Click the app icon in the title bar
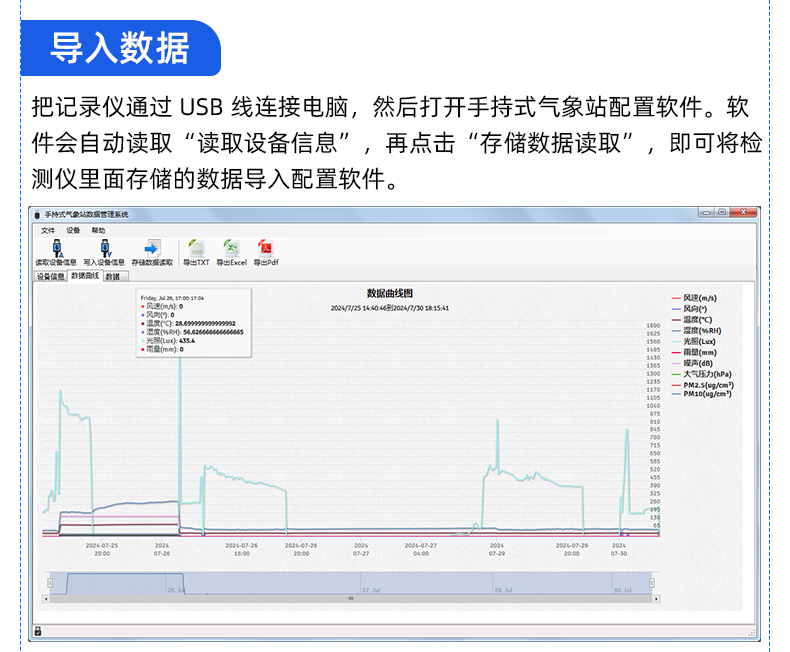The height and width of the screenshot is (652, 790). point(37,214)
